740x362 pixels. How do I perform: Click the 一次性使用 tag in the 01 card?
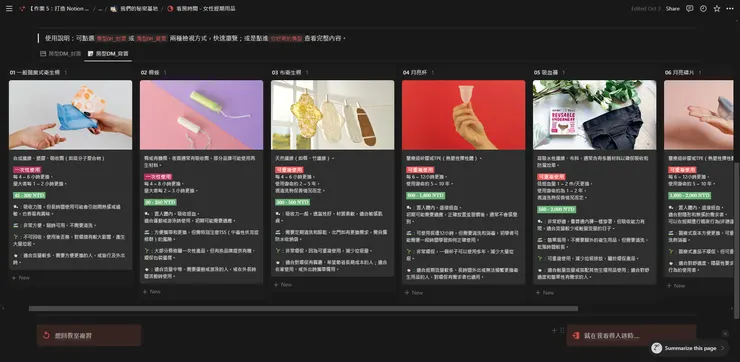pyautogui.click(x=27, y=169)
